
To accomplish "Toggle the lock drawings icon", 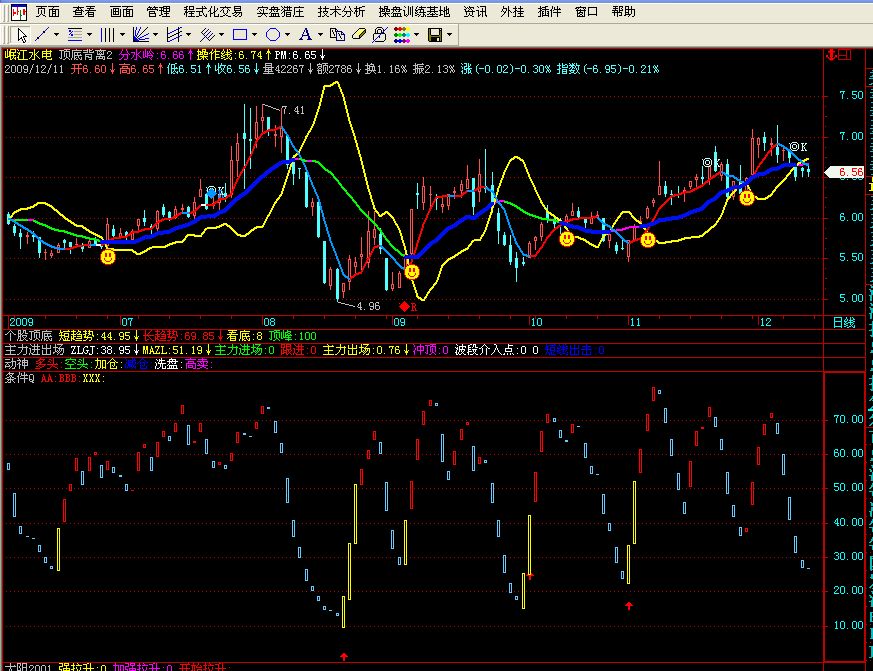I will 379,35.
